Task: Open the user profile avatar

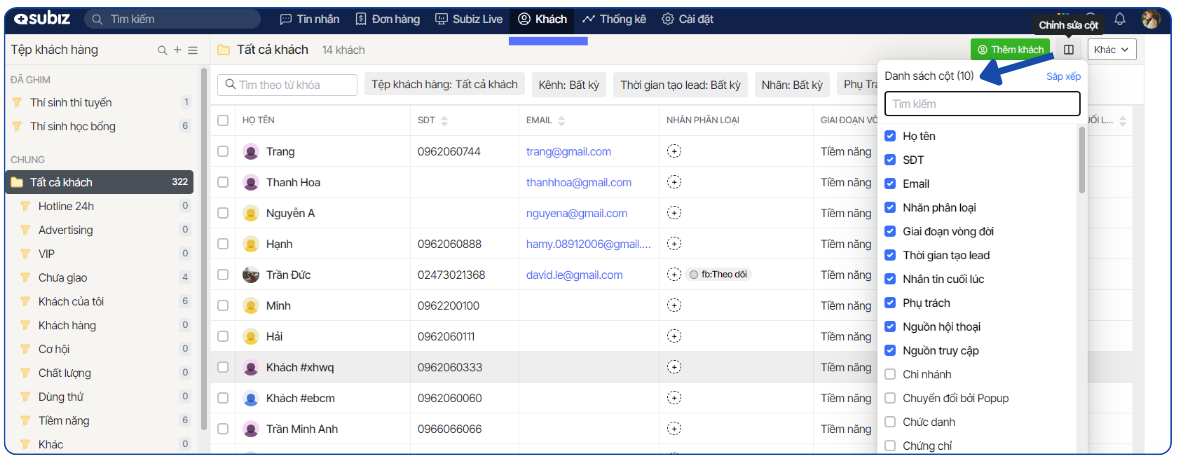Action: pyautogui.click(x=1151, y=19)
